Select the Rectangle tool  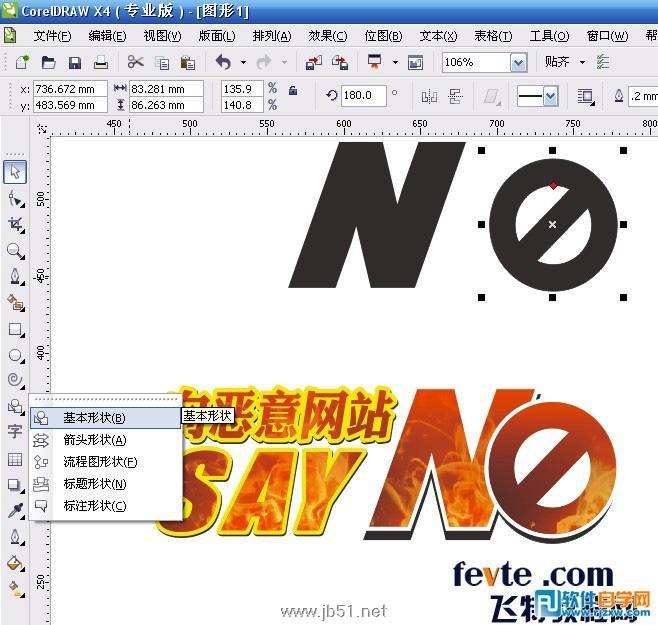coord(15,329)
